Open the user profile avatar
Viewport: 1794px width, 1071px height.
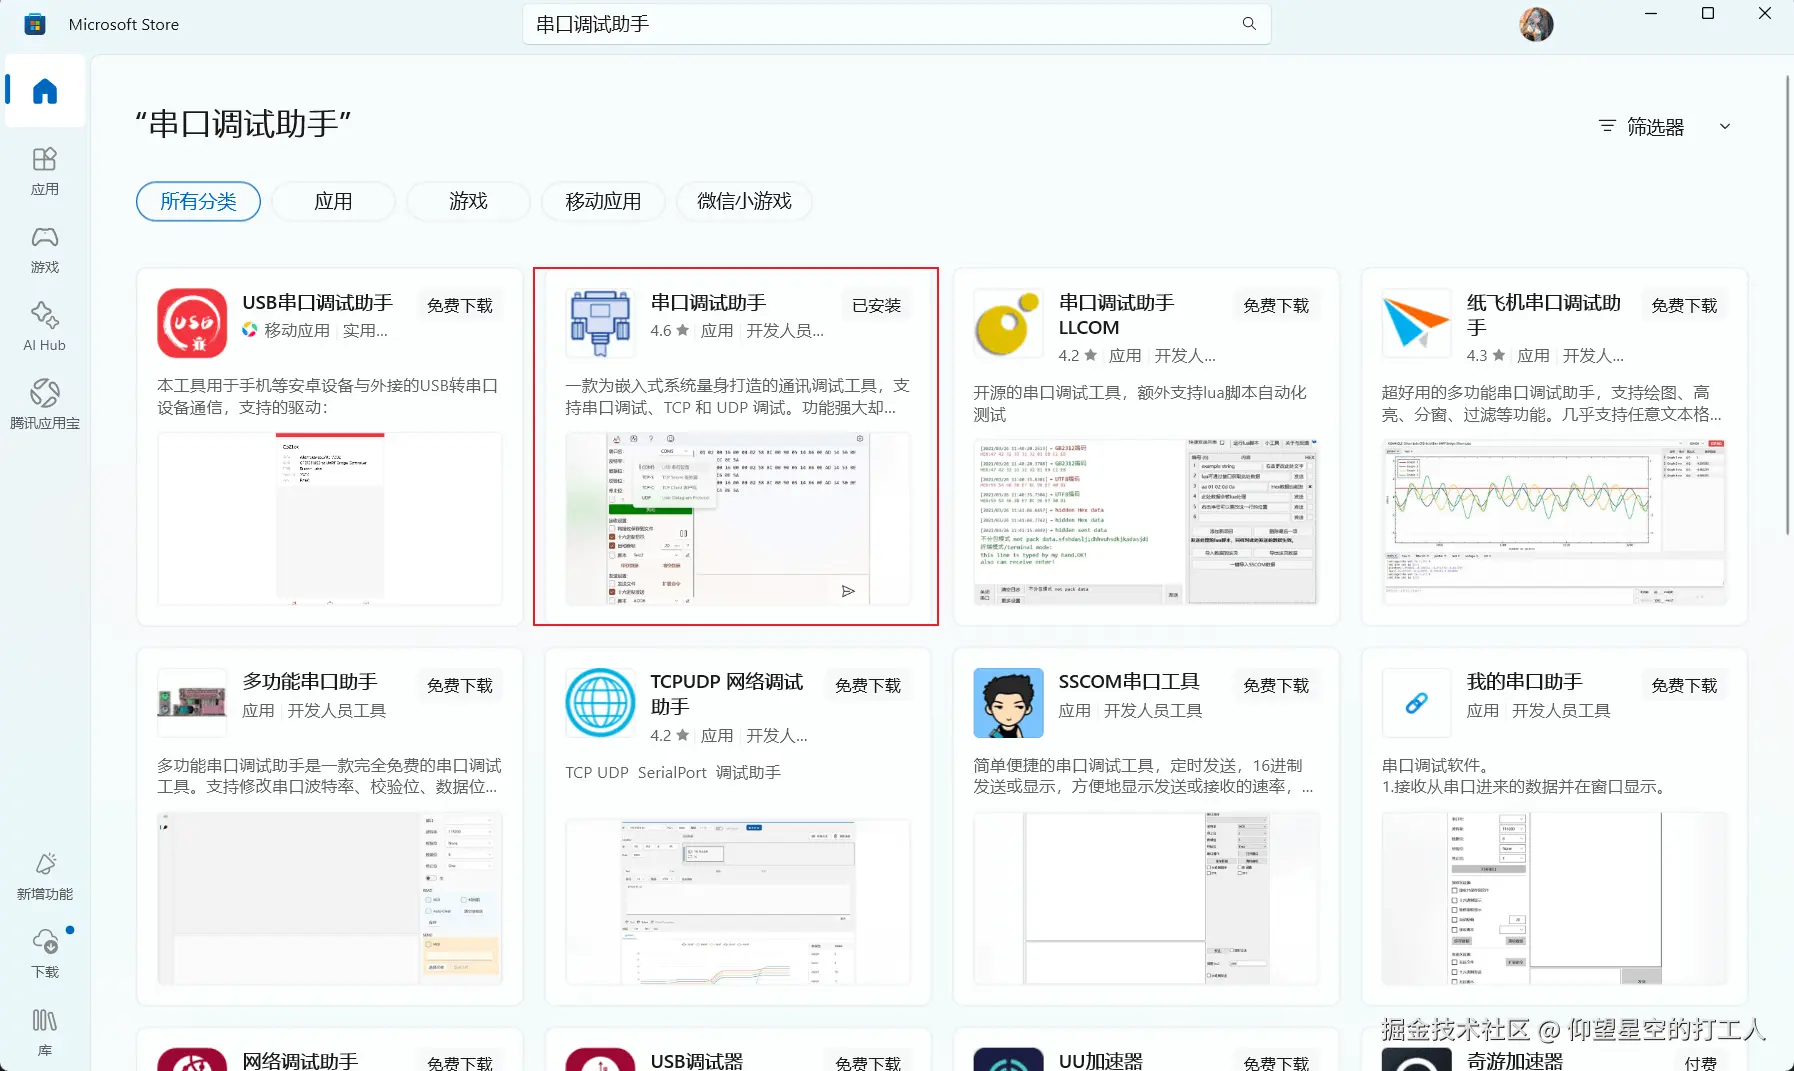tap(1536, 24)
